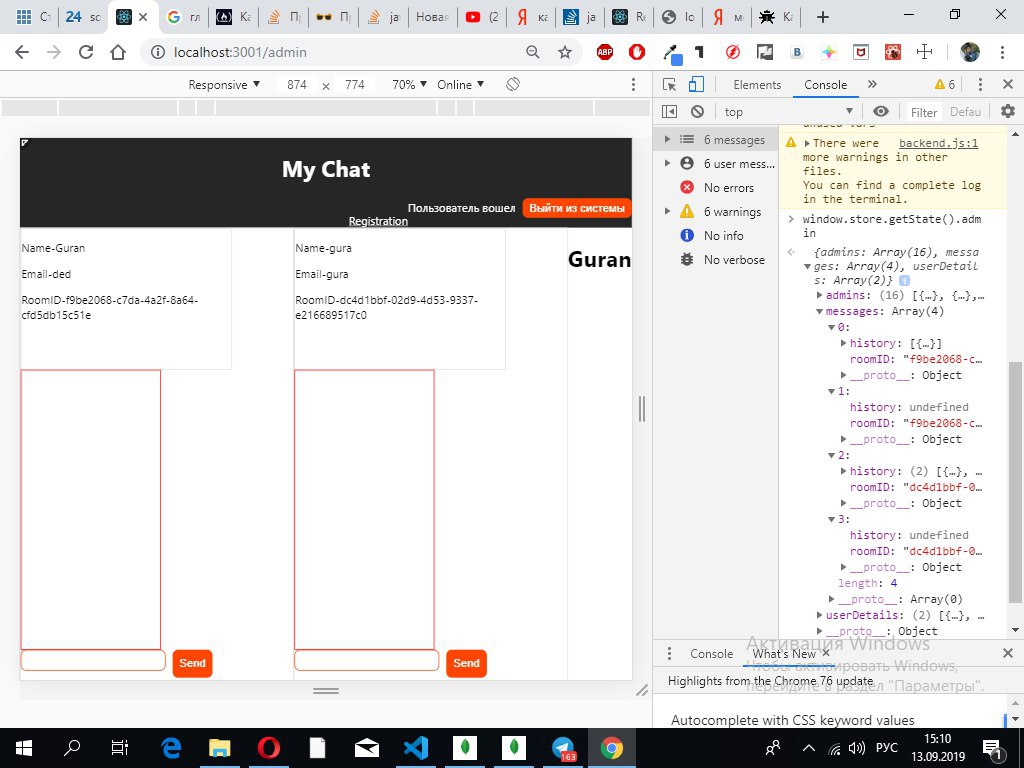The image size is (1024, 768).
Task: Switch to the Elements tab
Action: 756,85
